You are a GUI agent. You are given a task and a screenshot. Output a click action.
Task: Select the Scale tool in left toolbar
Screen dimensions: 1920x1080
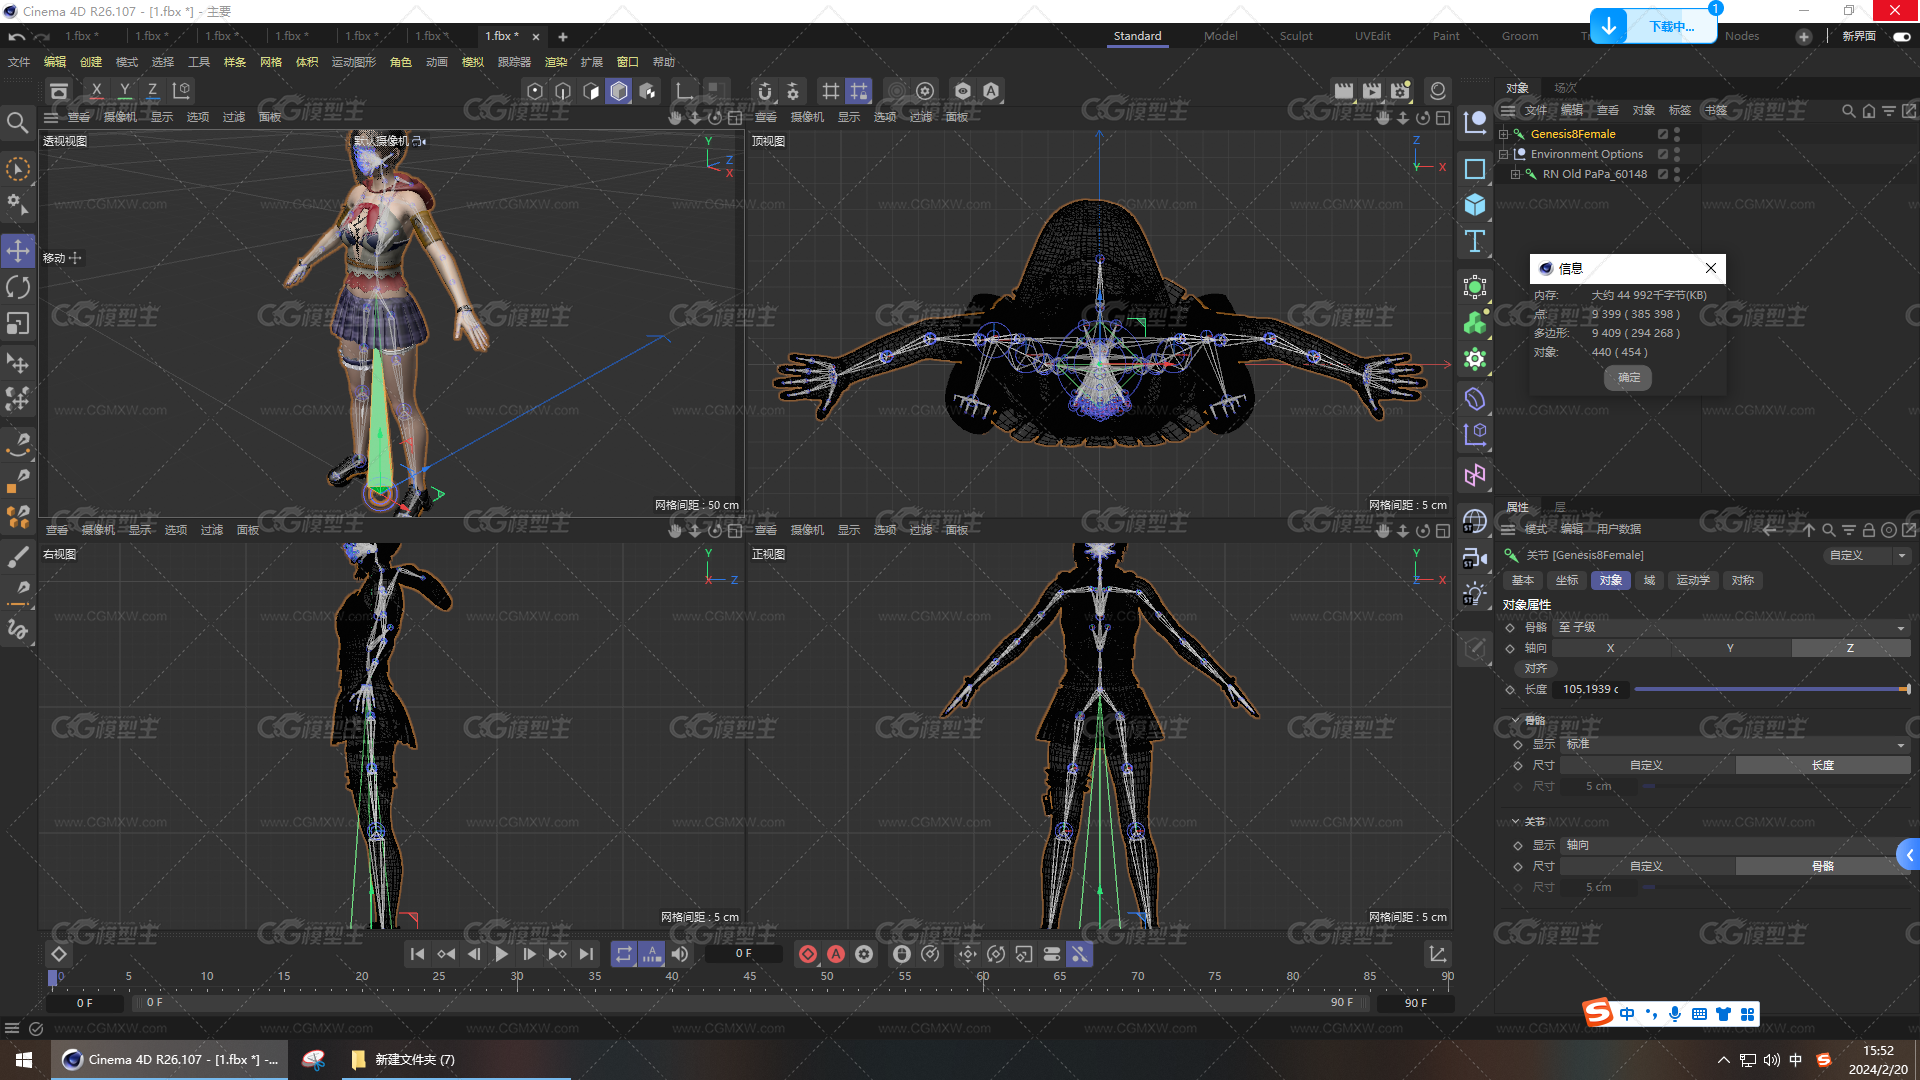[18, 323]
